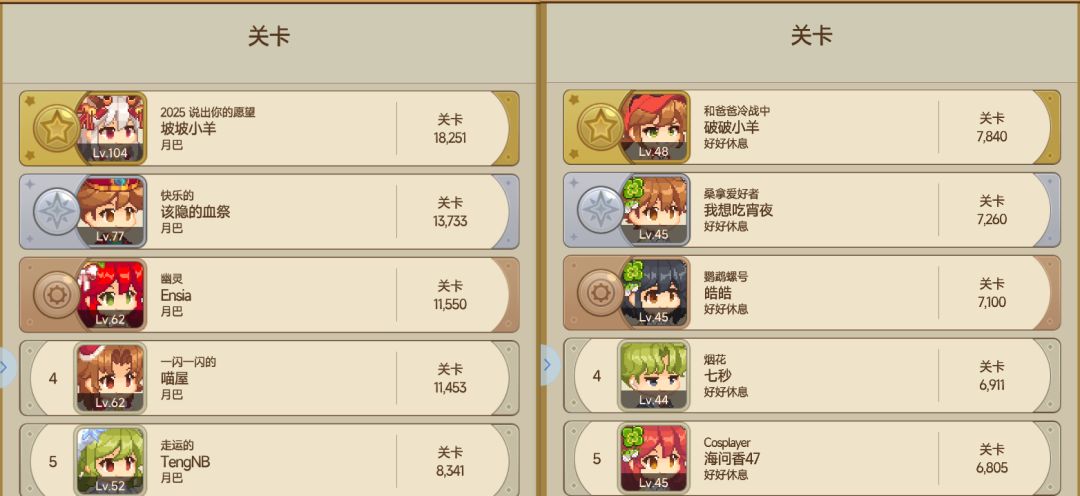Click 破破小羊's stage score 7,840
The height and width of the screenshot is (496, 1080).
coord(992,136)
